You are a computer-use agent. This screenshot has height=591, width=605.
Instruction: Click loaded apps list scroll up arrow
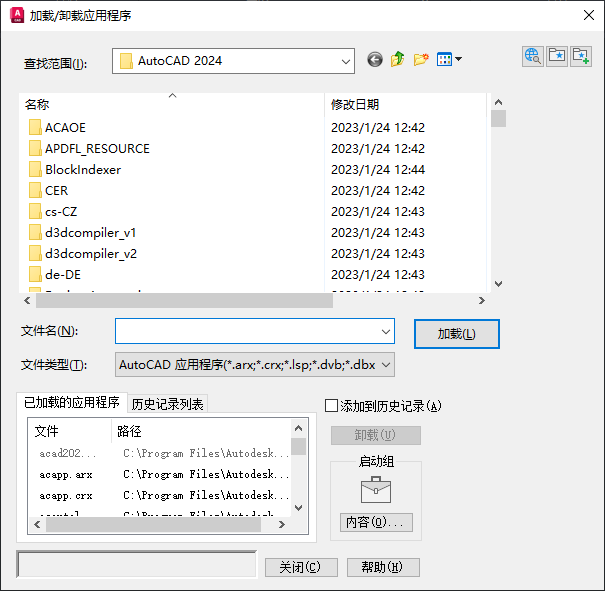pyautogui.click(x=298, y=428)
